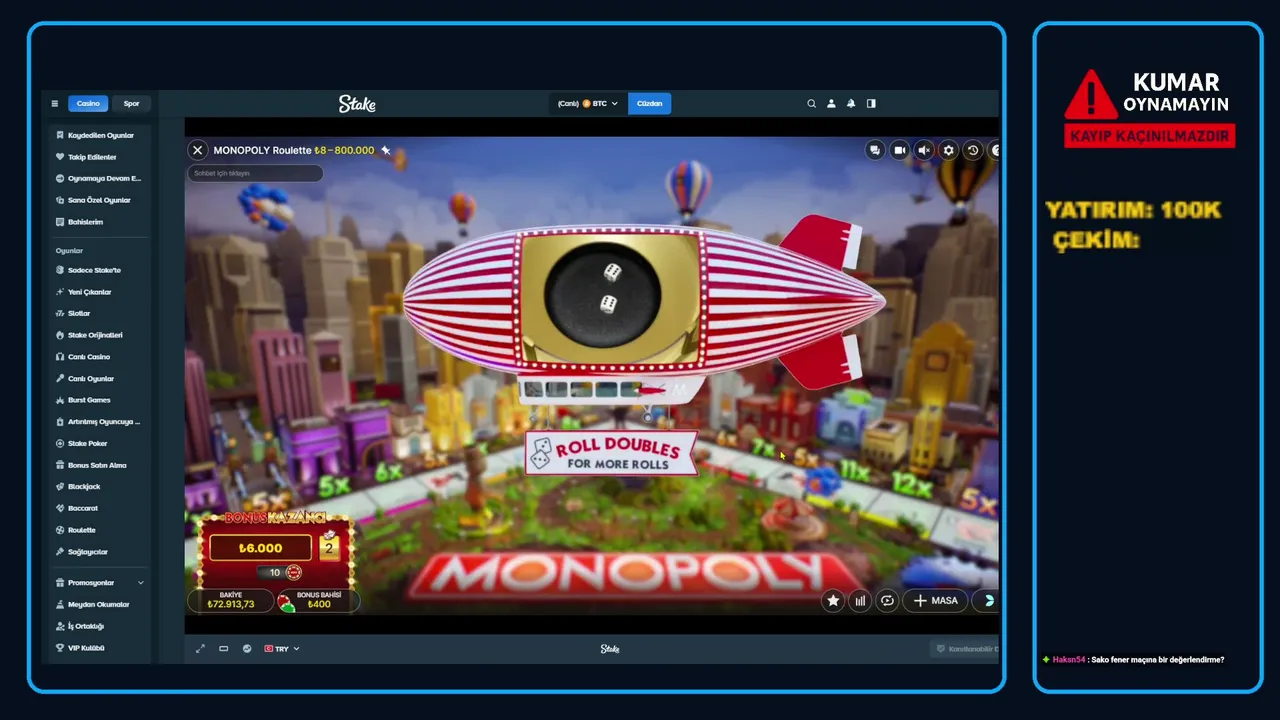Expand the Promosyonlar section
This screenshot has height=720, width=1280.
coord(100,583)
